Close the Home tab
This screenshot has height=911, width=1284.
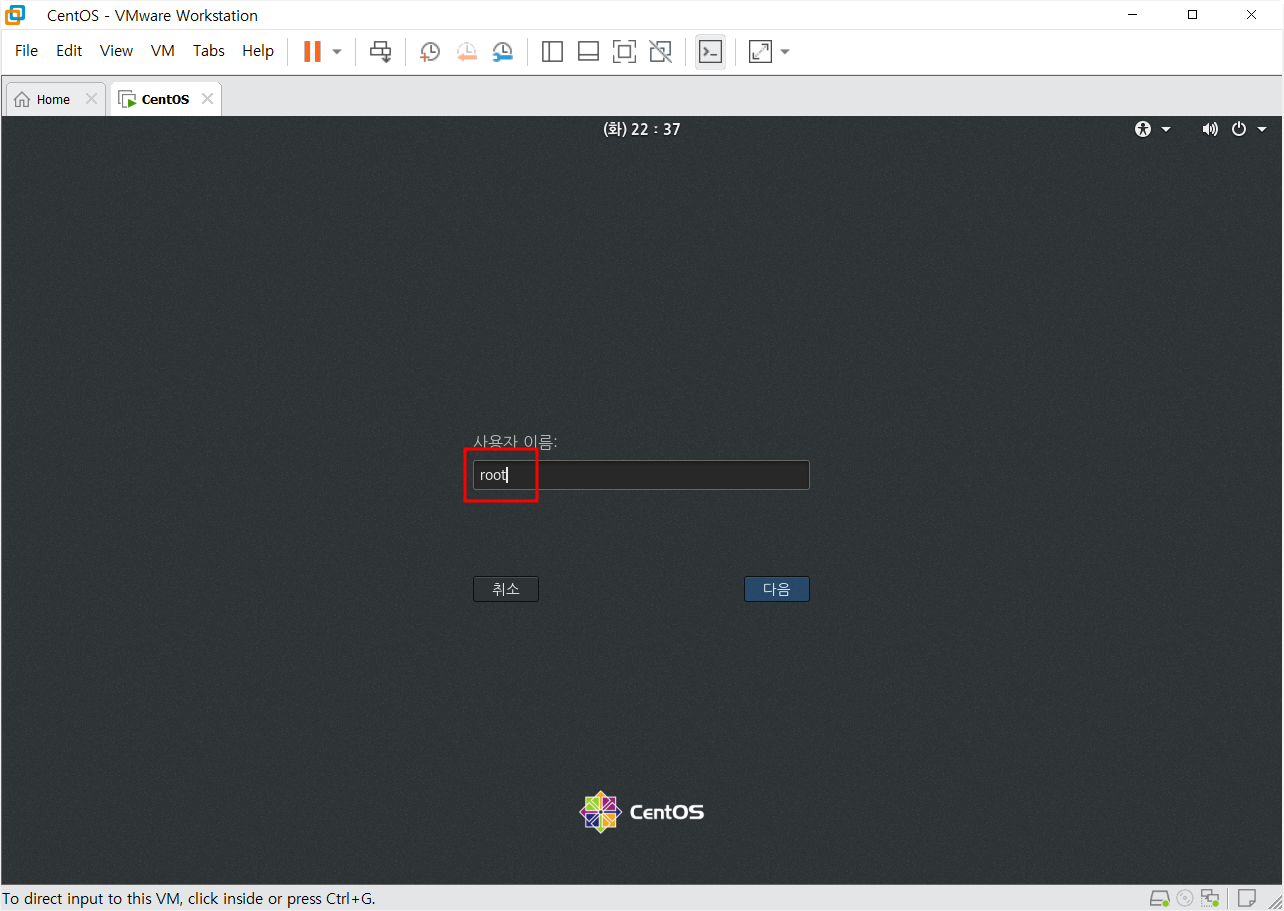coord(91,99)
